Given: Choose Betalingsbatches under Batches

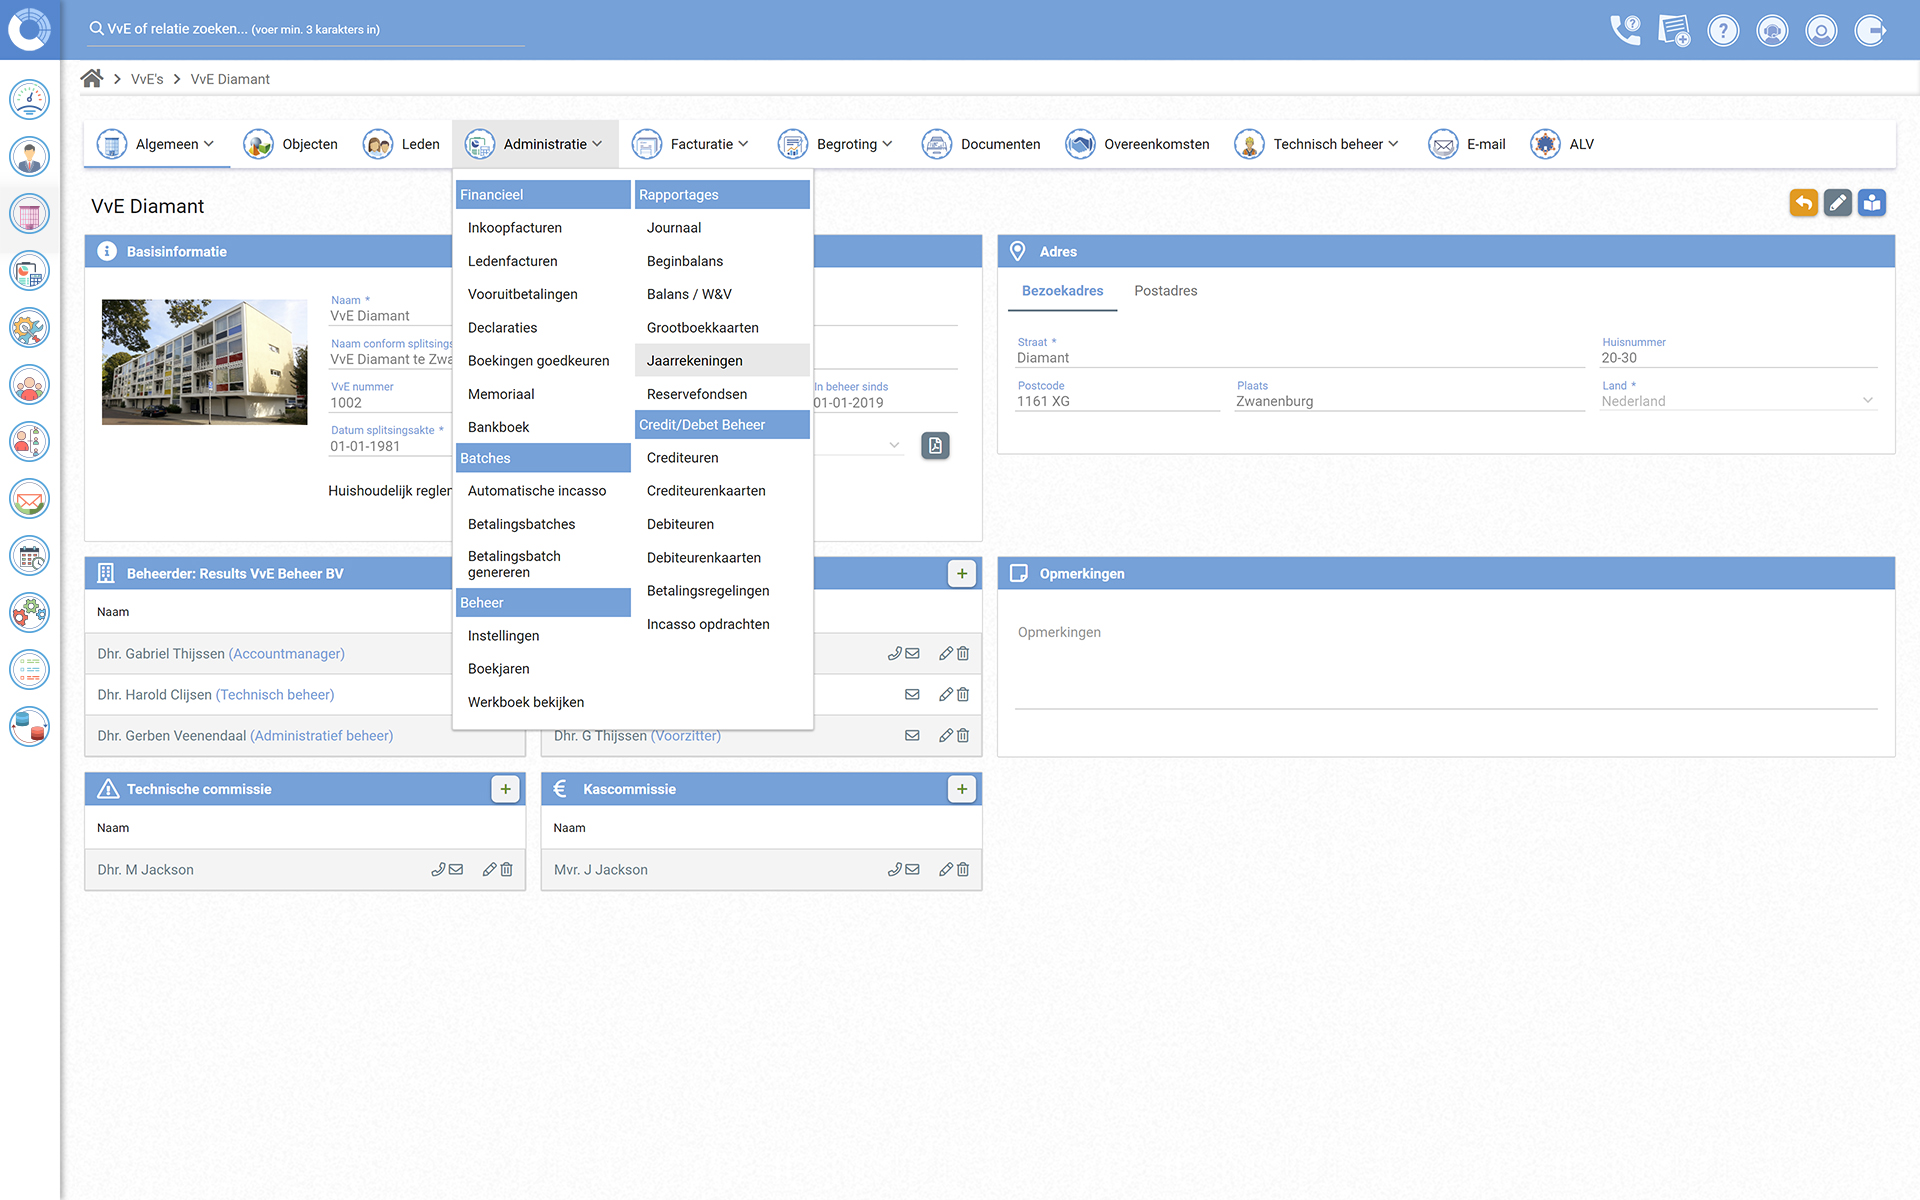Looking at the screenshot, I should click(521, 523).
